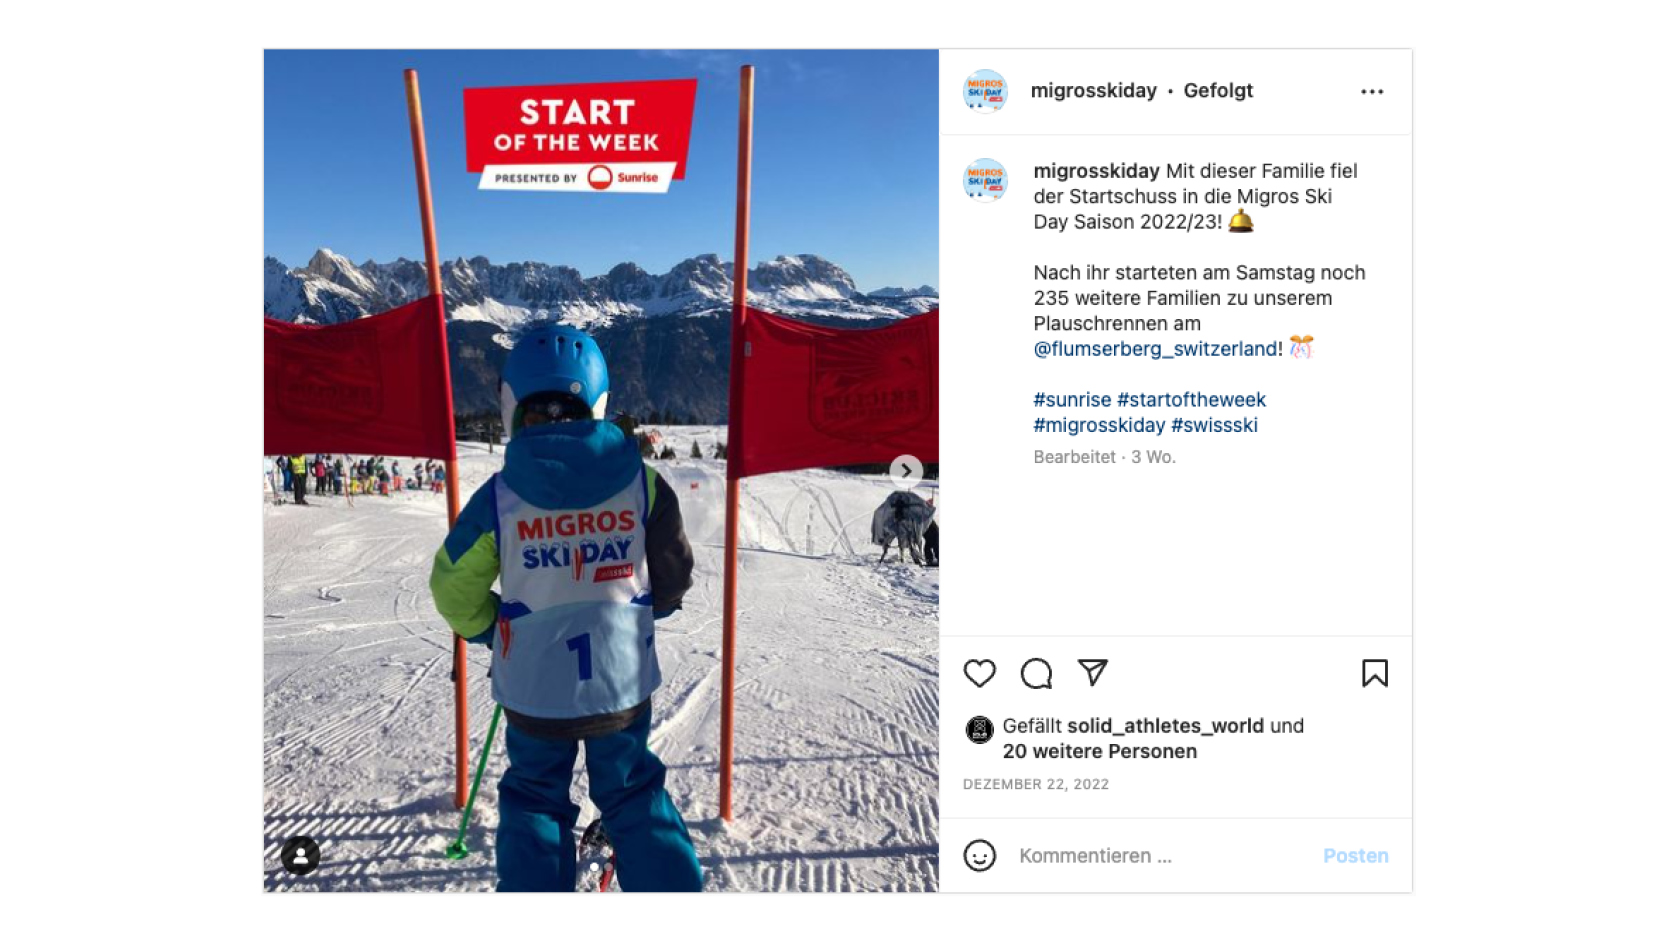Open the #migrosskiday hashtag
Screen dimensions: 1680x945
click(1099, 425)
